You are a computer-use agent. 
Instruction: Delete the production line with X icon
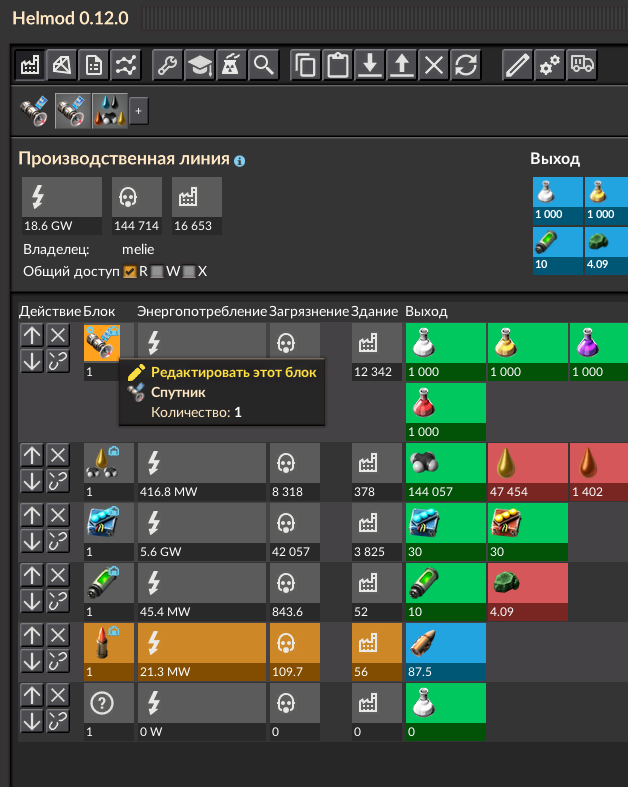tap(434, 65)
